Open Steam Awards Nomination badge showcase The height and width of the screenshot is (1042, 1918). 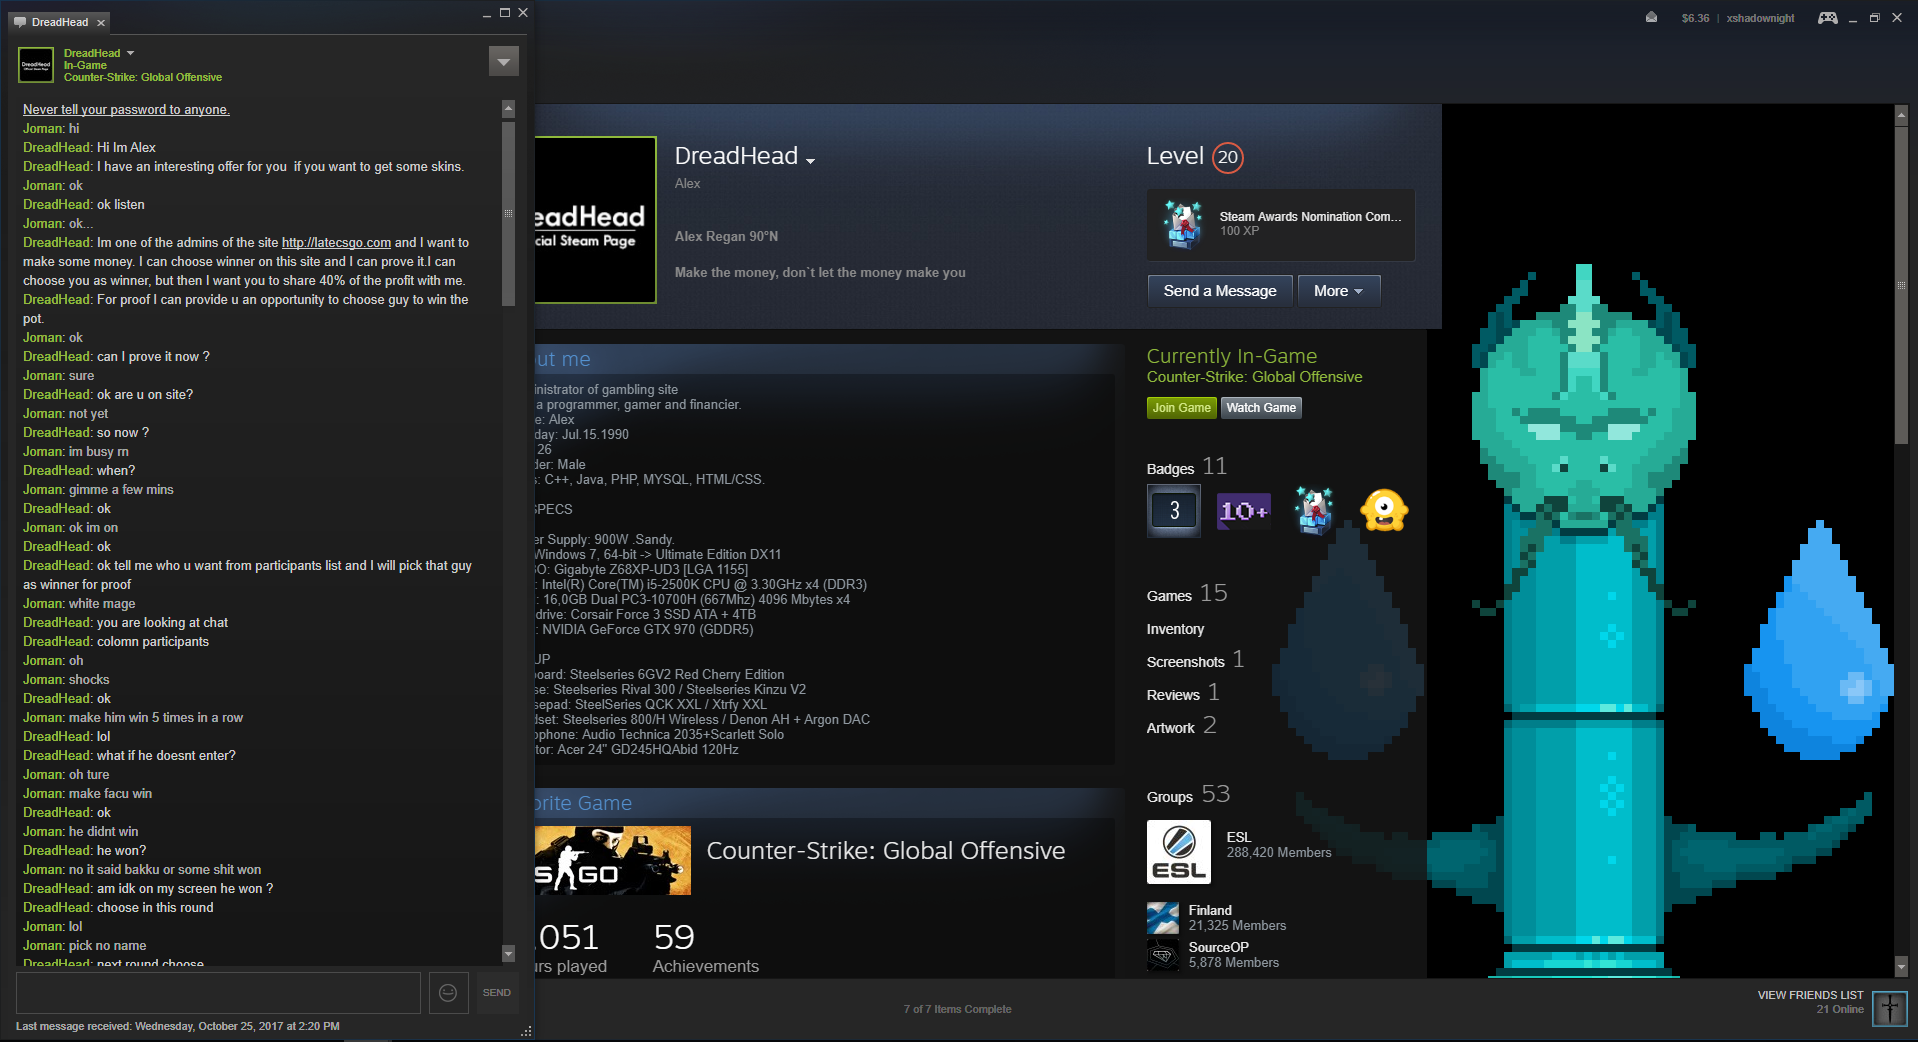pyautogui.click(x=1281, y=224)
